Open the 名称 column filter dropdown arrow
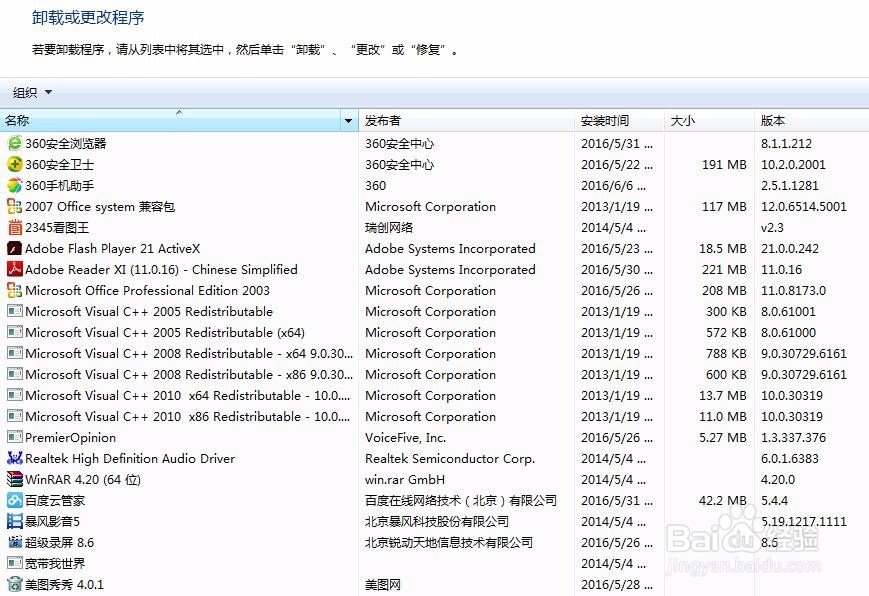This screenshot has width=869, height=596. pos(349,120)
